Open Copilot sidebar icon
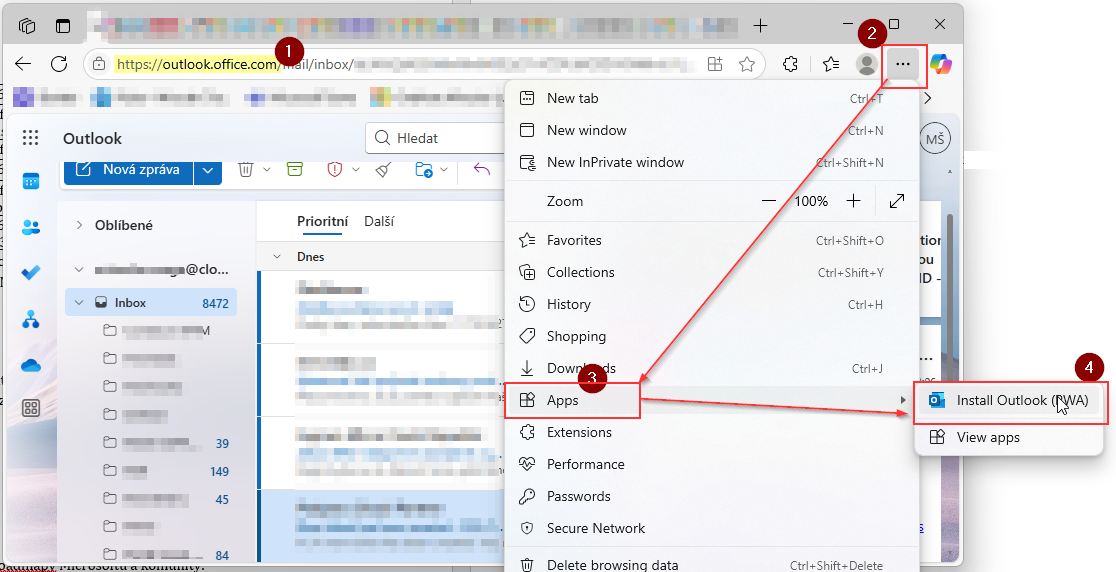The width and height of the screenshot is (1116, 572). pyautogui.click(x=940, y=64)
